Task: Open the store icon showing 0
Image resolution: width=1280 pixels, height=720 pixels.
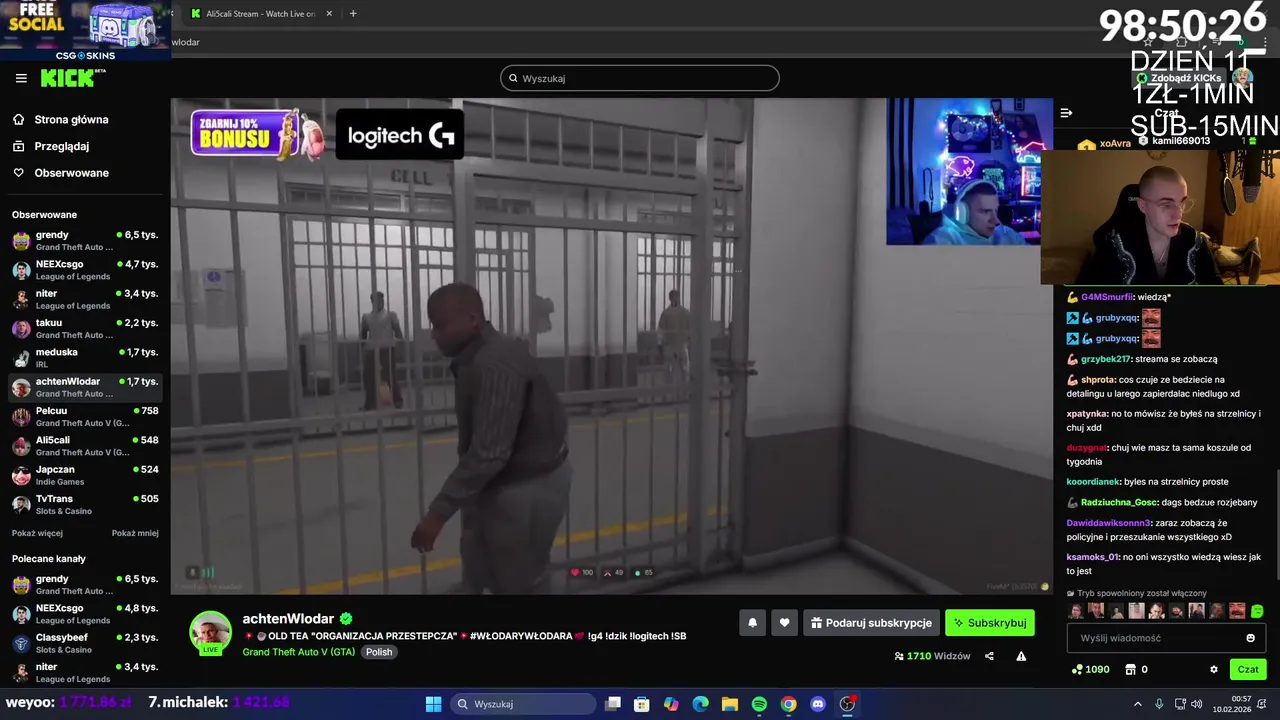Action: point(1131,669)
